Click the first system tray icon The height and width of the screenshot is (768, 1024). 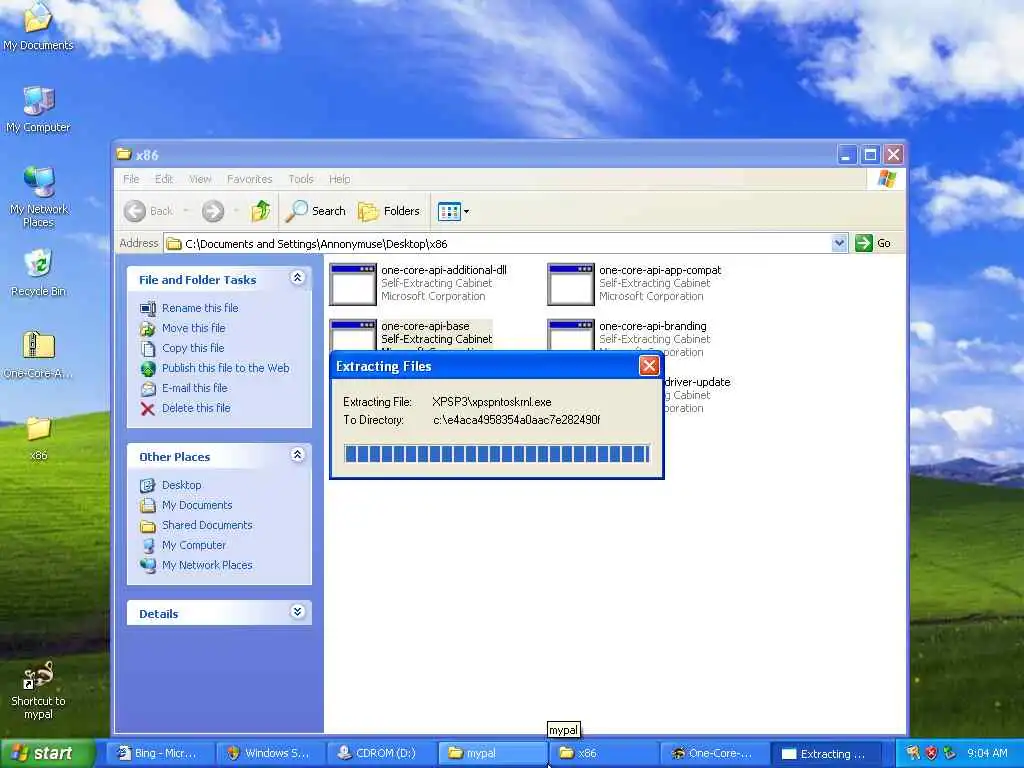click(x=913, y=753)
